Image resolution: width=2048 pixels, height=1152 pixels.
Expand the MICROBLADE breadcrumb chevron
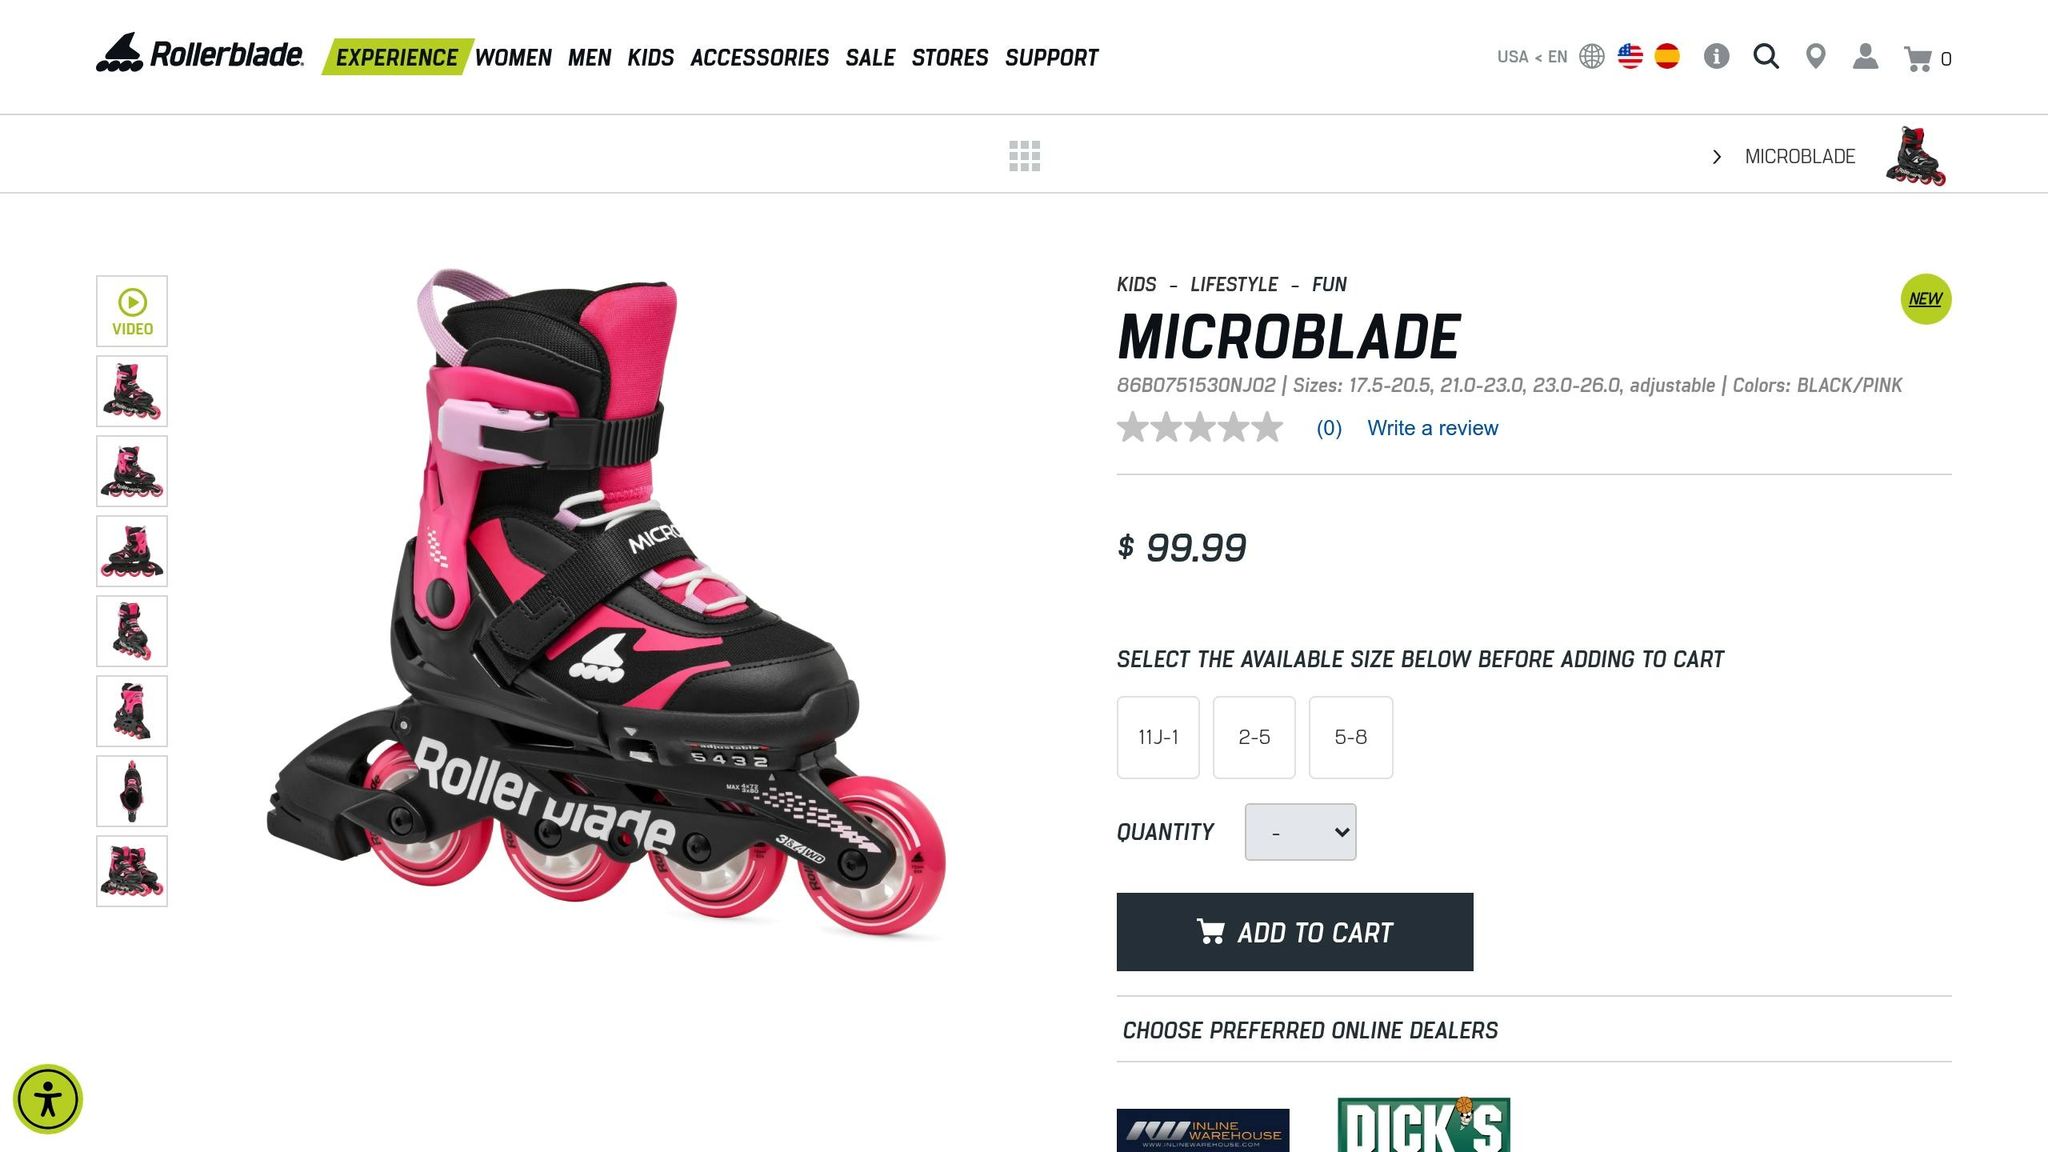[1717, 157]
